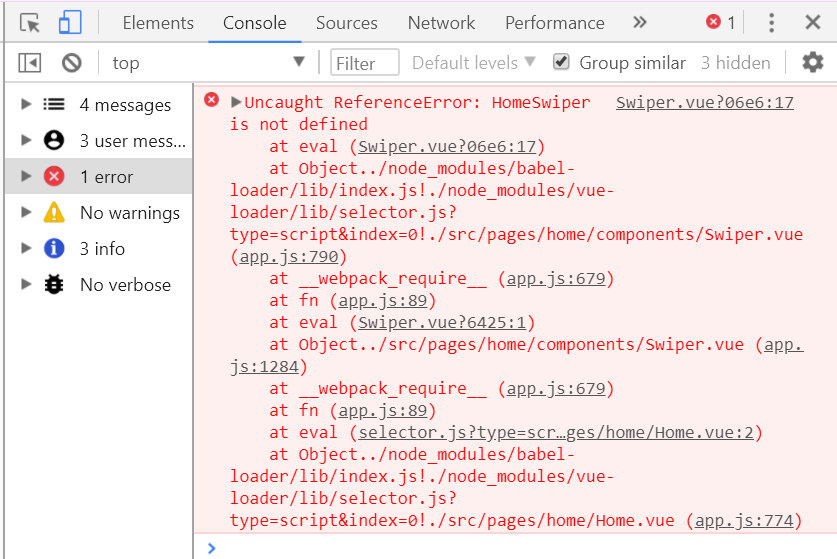Select the red error icon in sidebar

(x=54, y=176)
